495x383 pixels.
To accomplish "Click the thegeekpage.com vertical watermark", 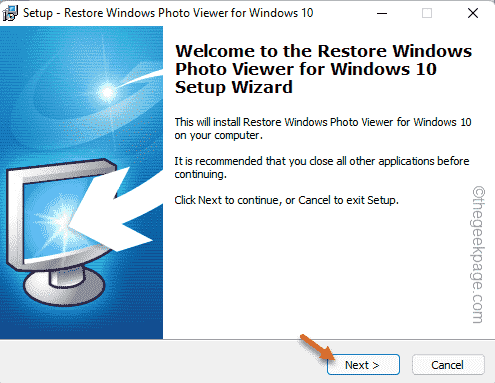I will (479, 254).
